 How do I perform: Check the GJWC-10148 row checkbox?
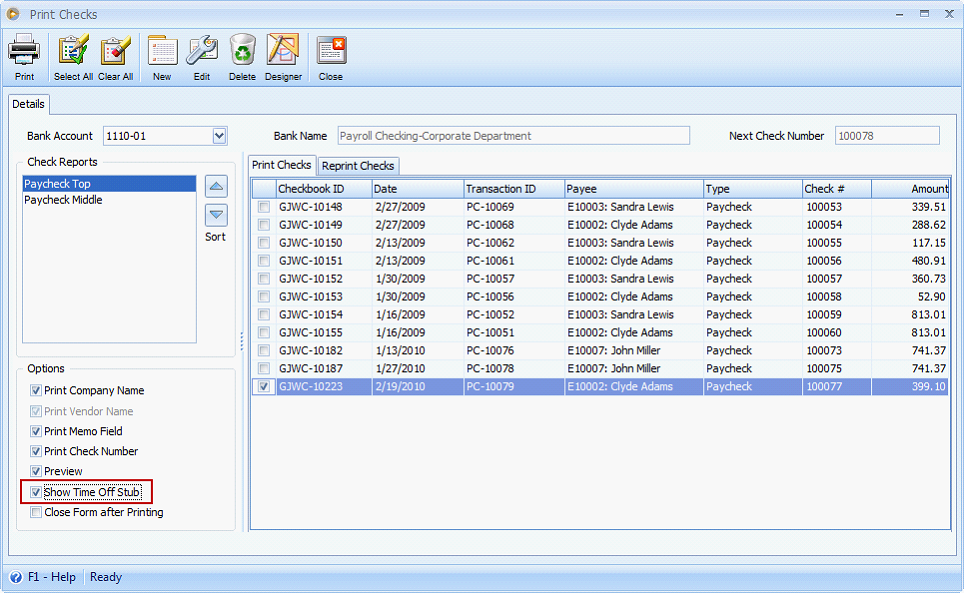(264, 207)
